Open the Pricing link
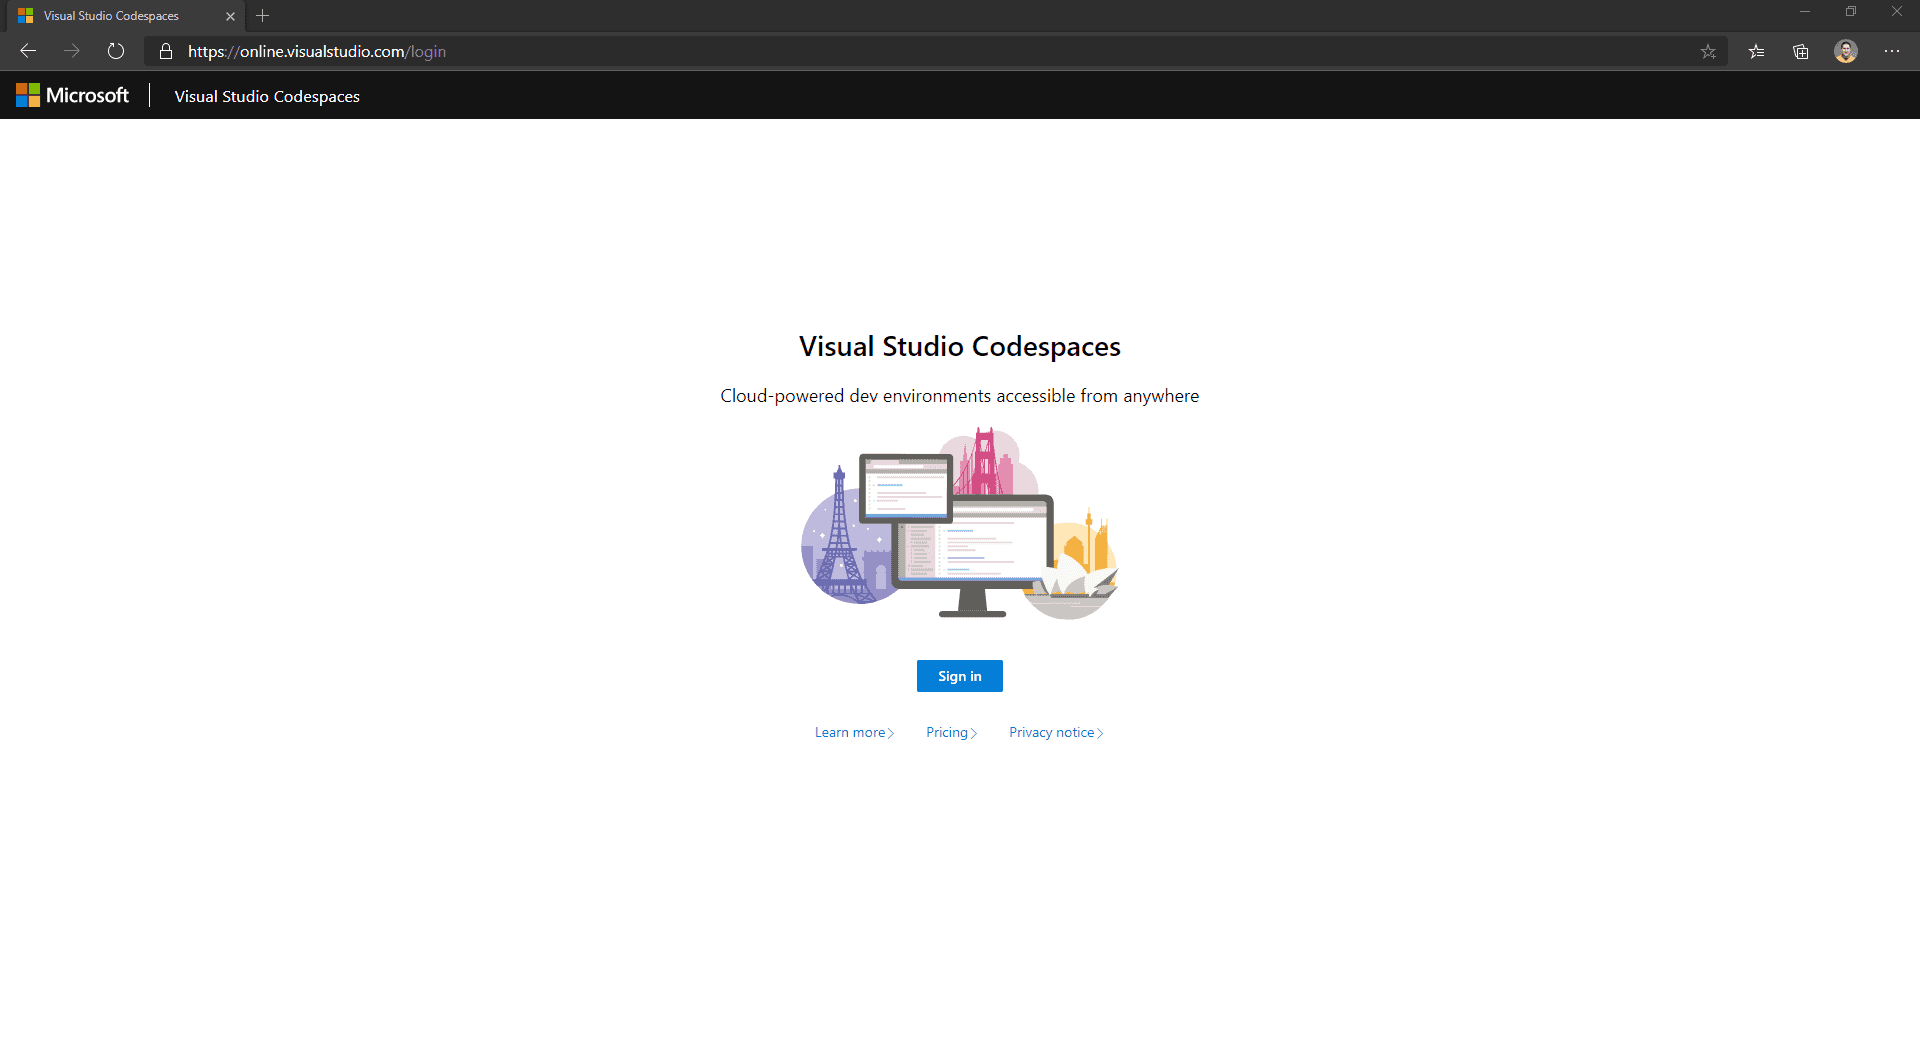 pyautogui.click(x=951, y=732)
